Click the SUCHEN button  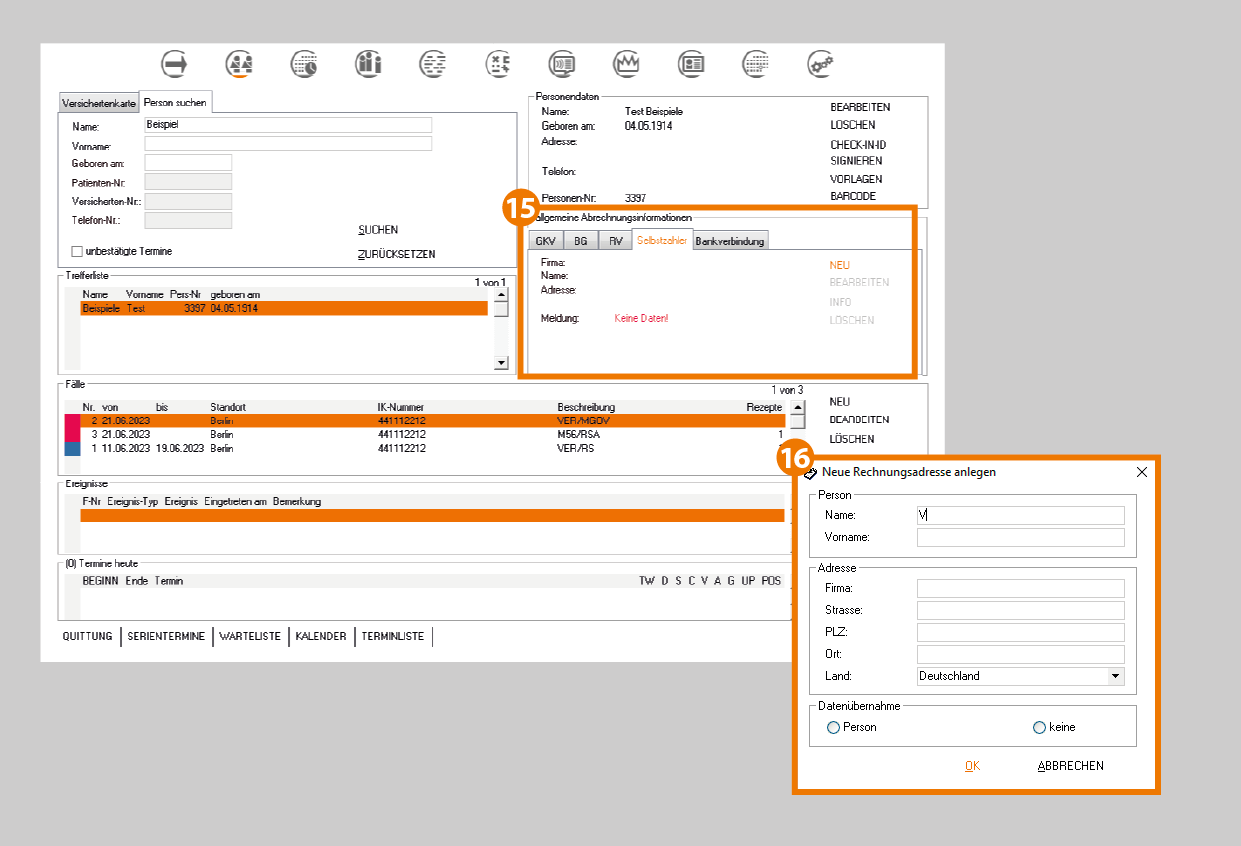[377, 230]
